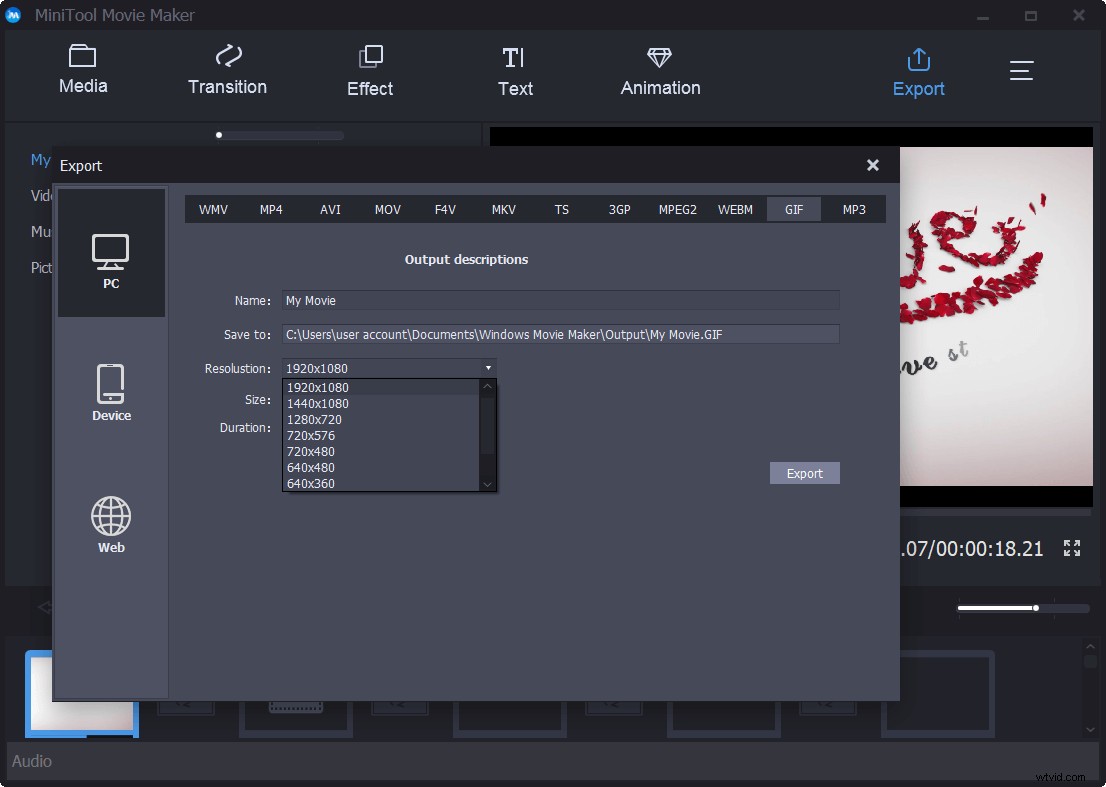This screenshot has width=1106, height=787.
Task: Open the Resolution dropdown
Action: click(488, 368)
